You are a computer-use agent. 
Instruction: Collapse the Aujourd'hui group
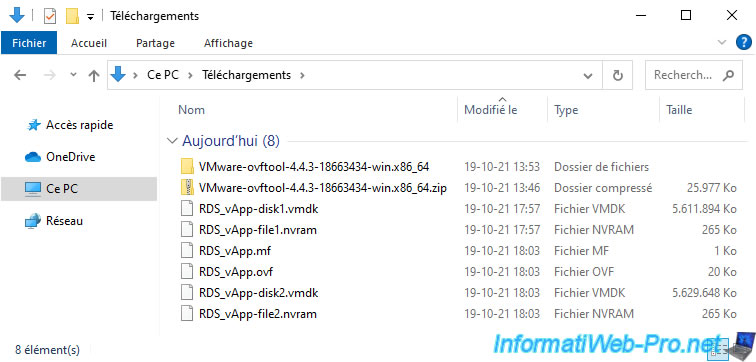(x=171, y=141)
